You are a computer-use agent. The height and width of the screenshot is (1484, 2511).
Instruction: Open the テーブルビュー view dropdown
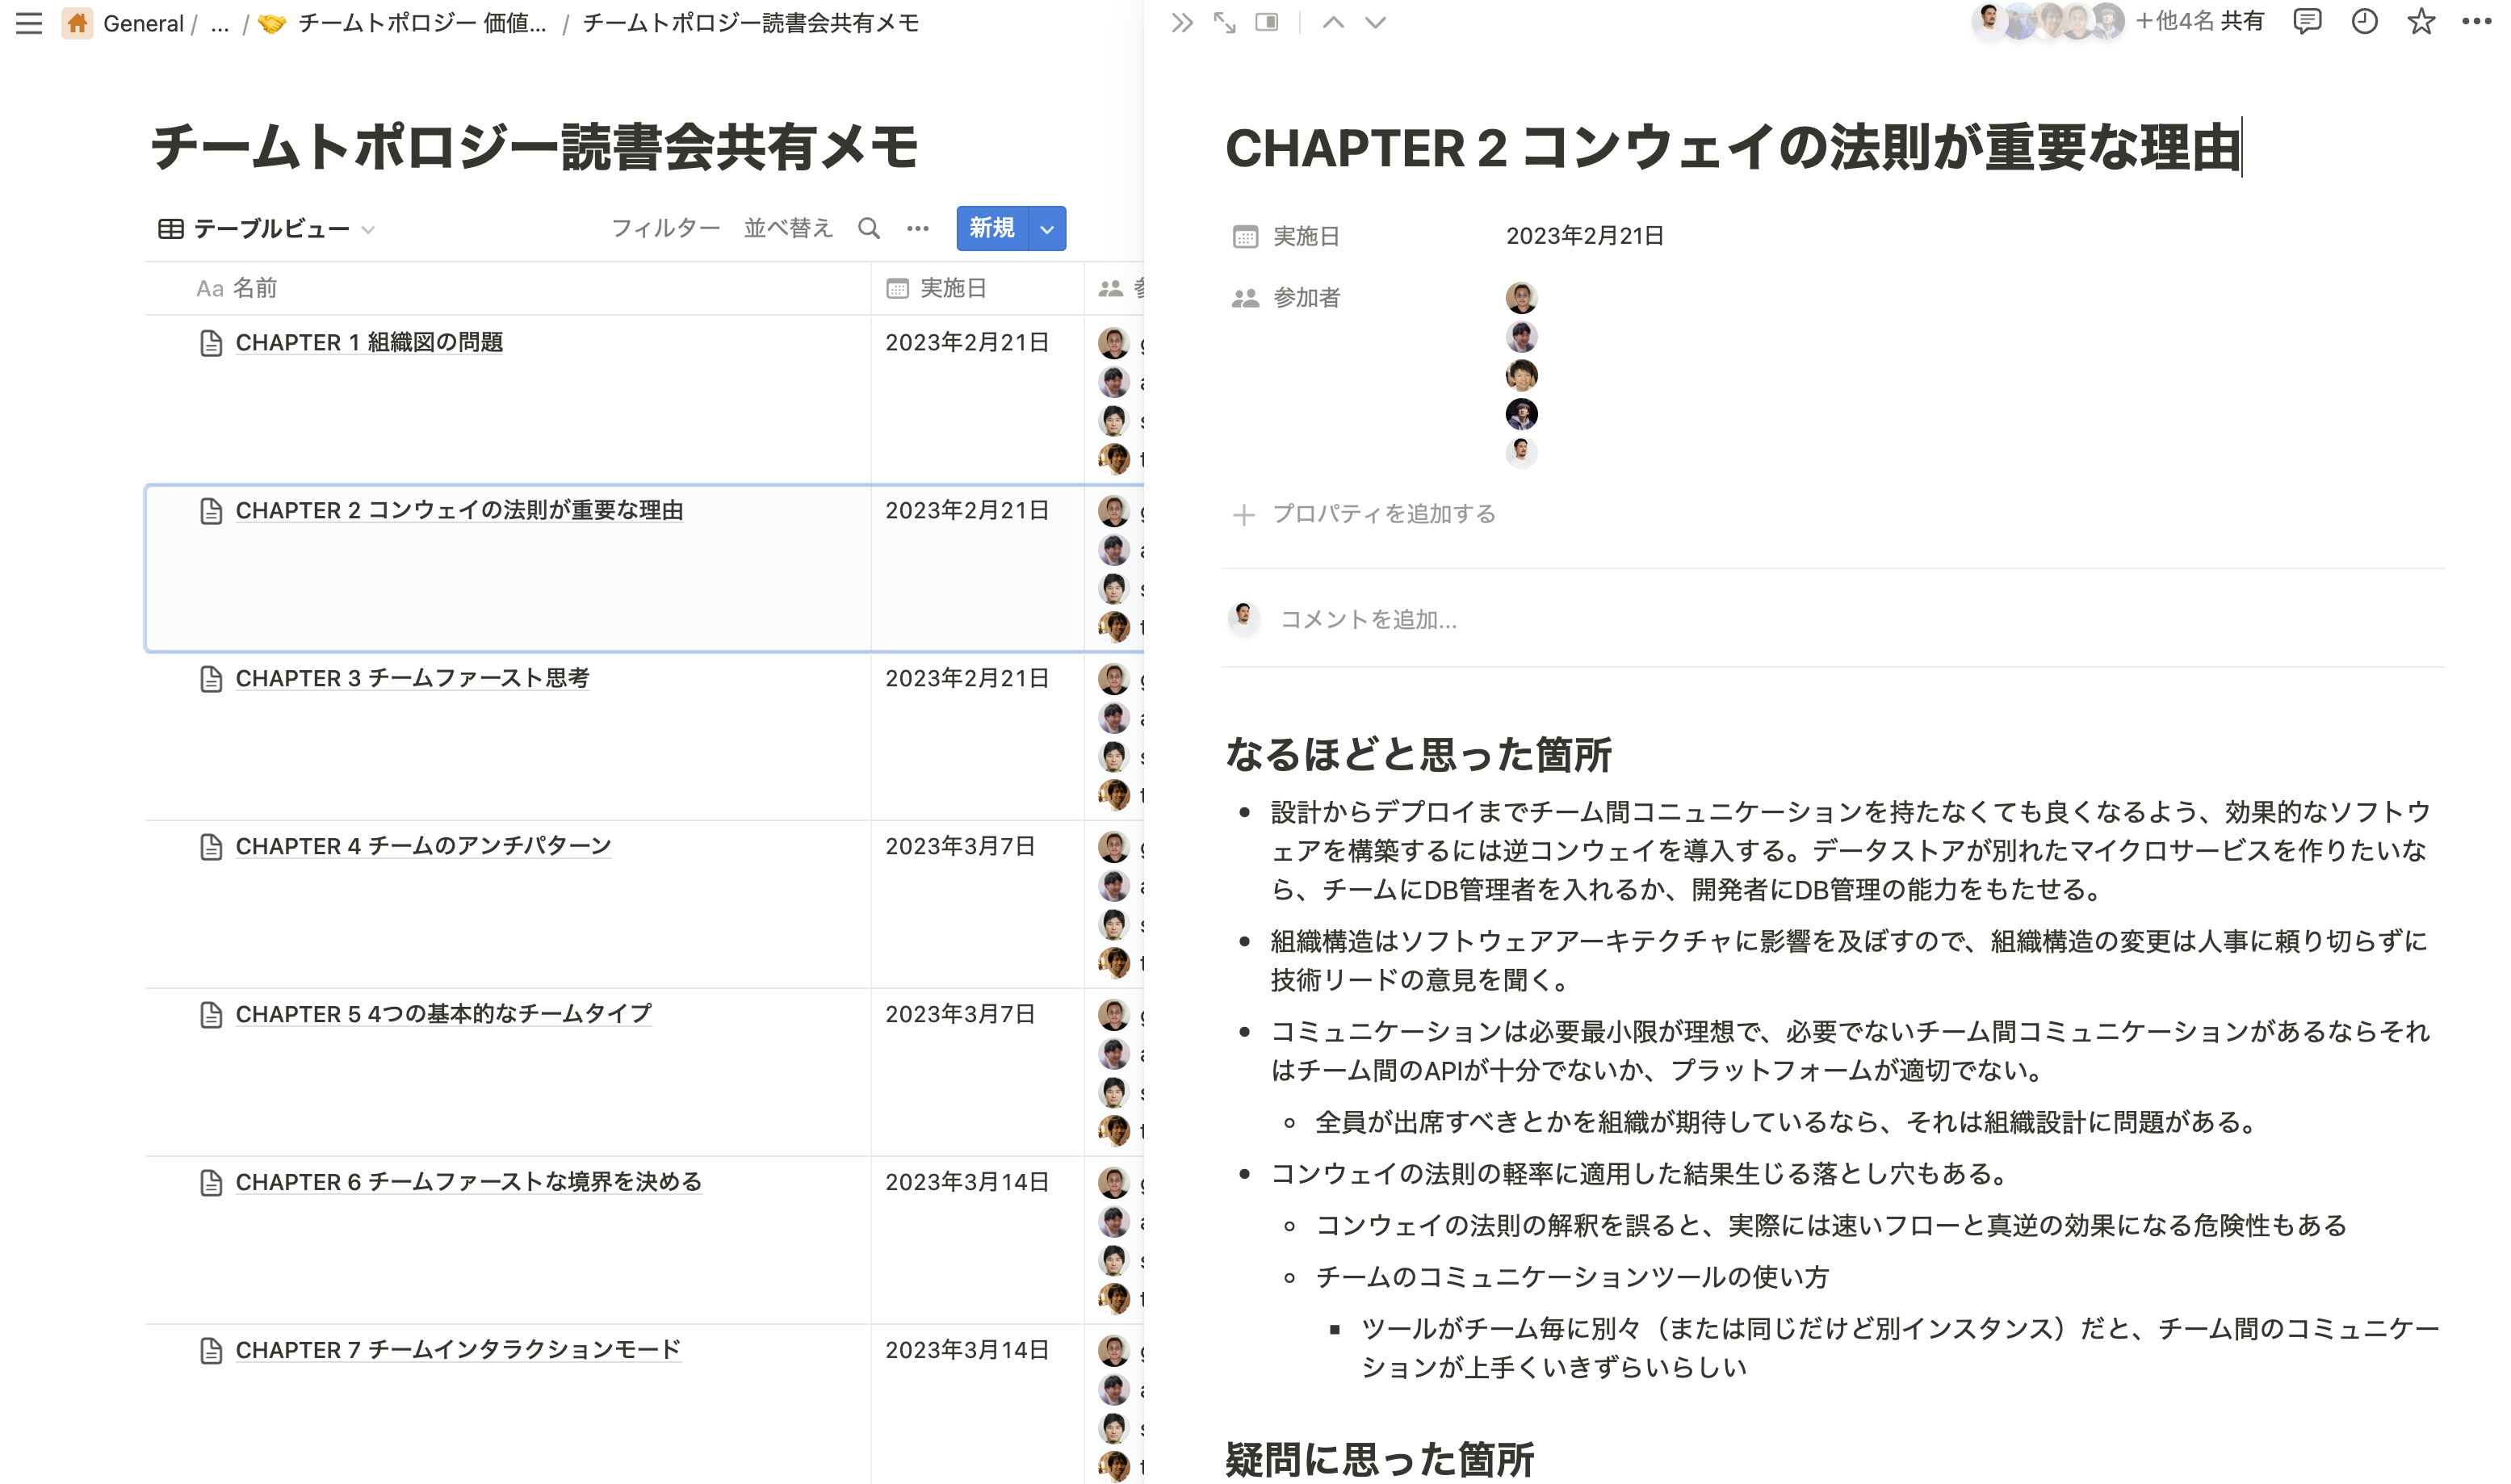369,229
